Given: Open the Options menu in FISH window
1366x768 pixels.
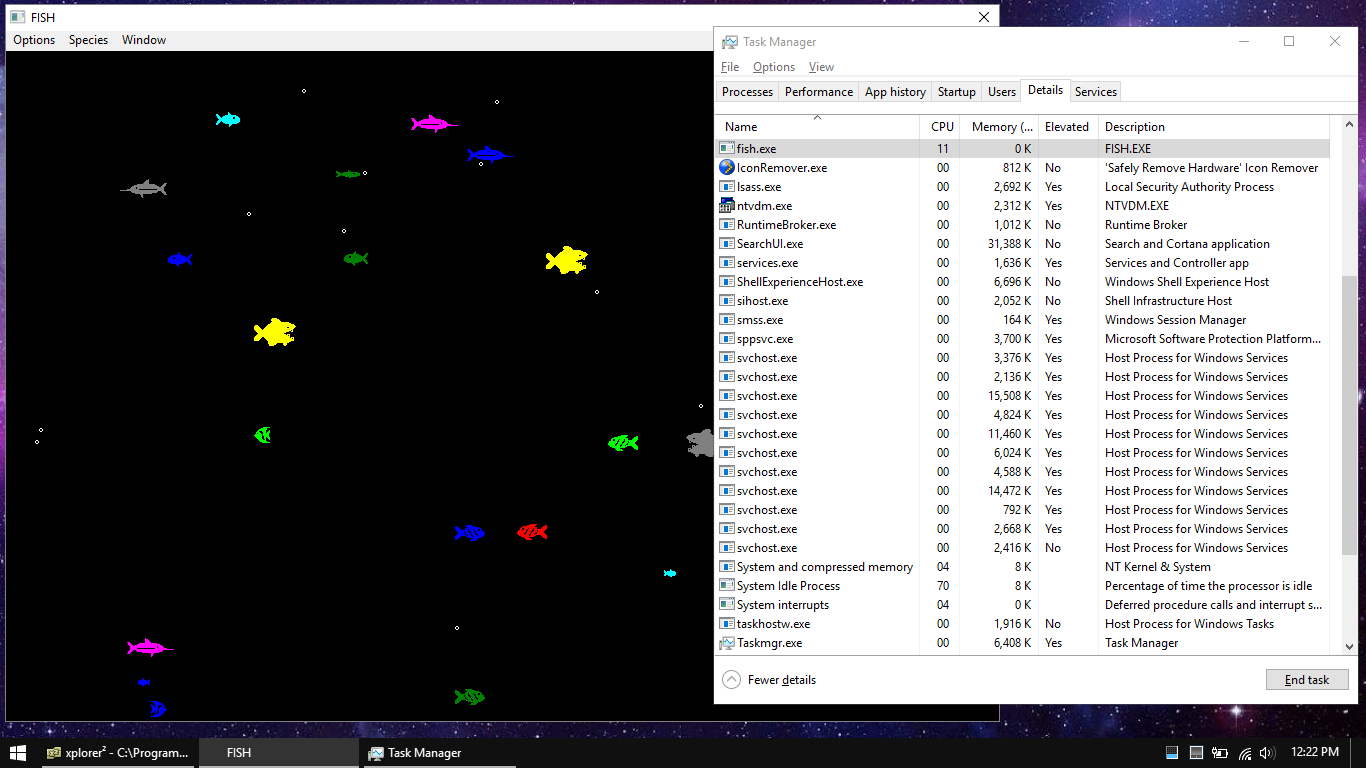Looking at the screenshot, I should coord(34,40).
